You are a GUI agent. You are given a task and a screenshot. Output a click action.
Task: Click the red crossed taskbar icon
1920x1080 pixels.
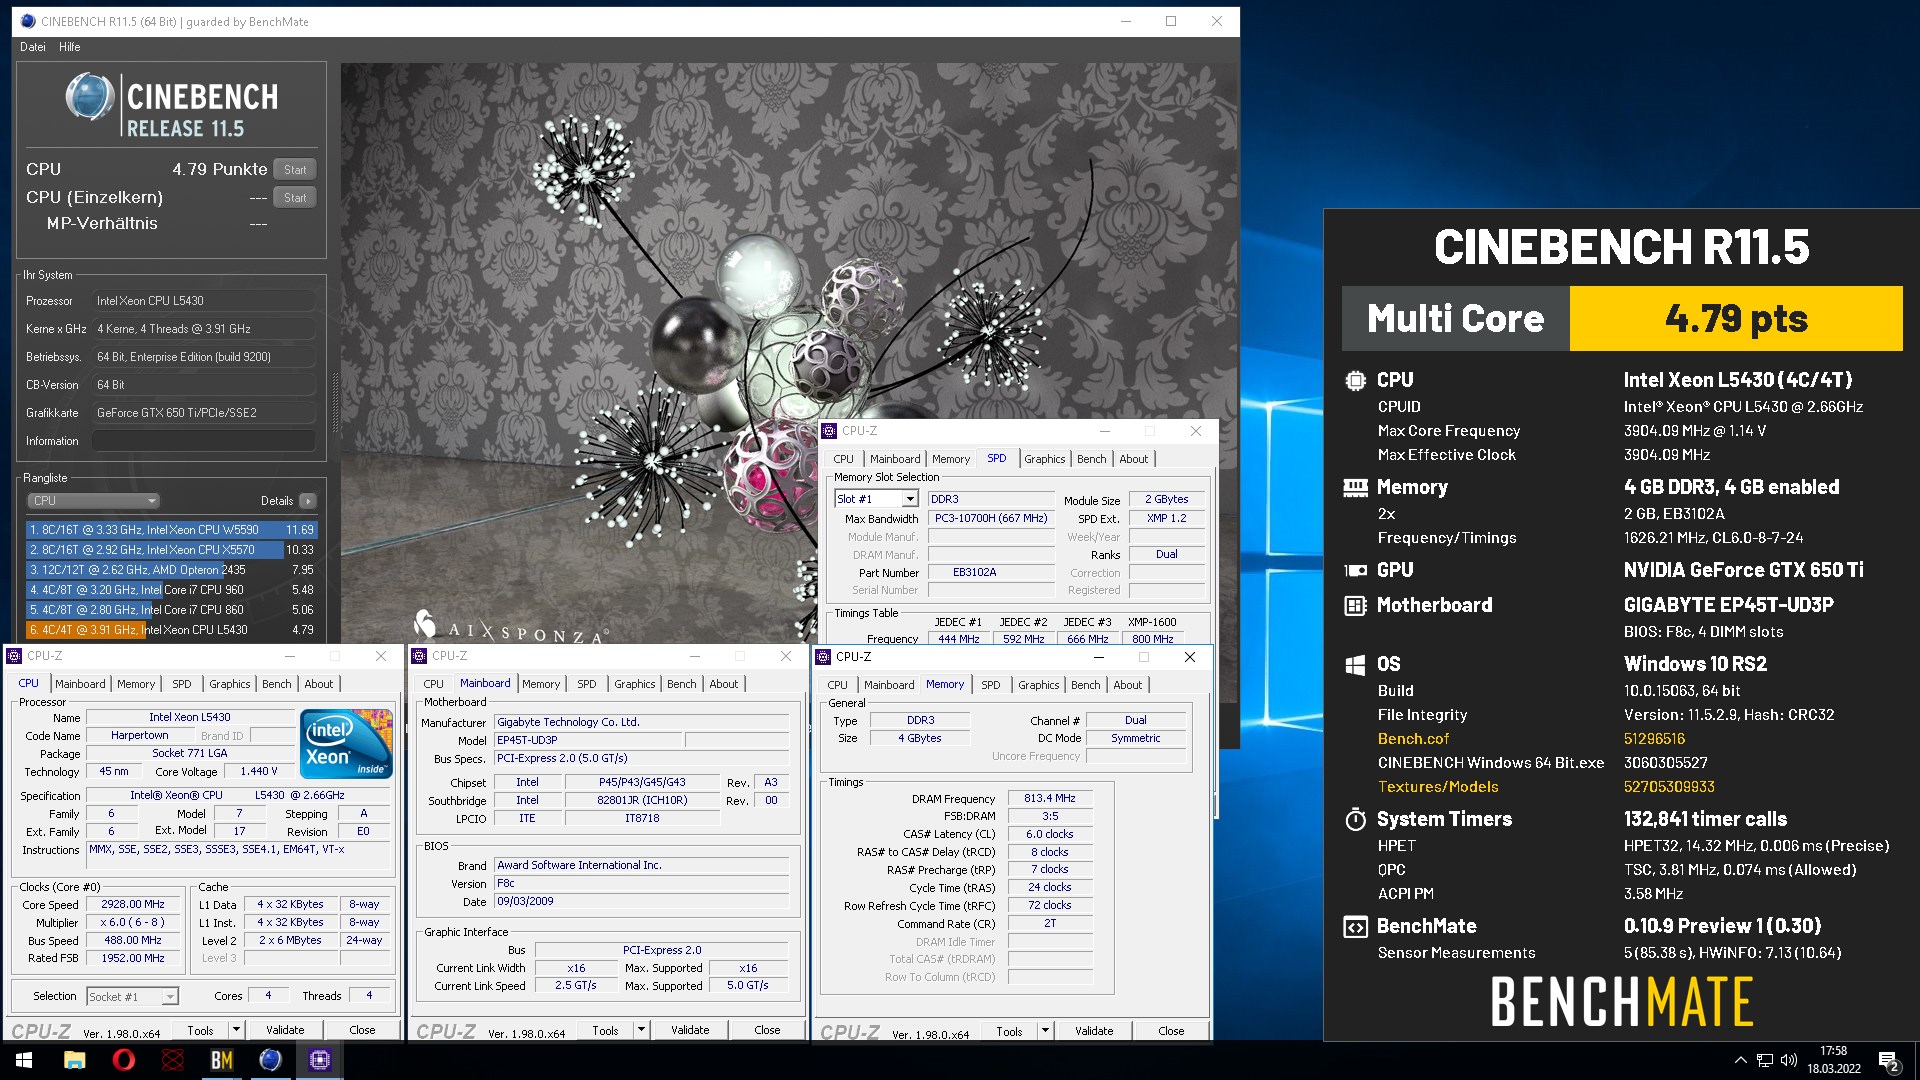pyautogui.click(x=173, y=1060)
